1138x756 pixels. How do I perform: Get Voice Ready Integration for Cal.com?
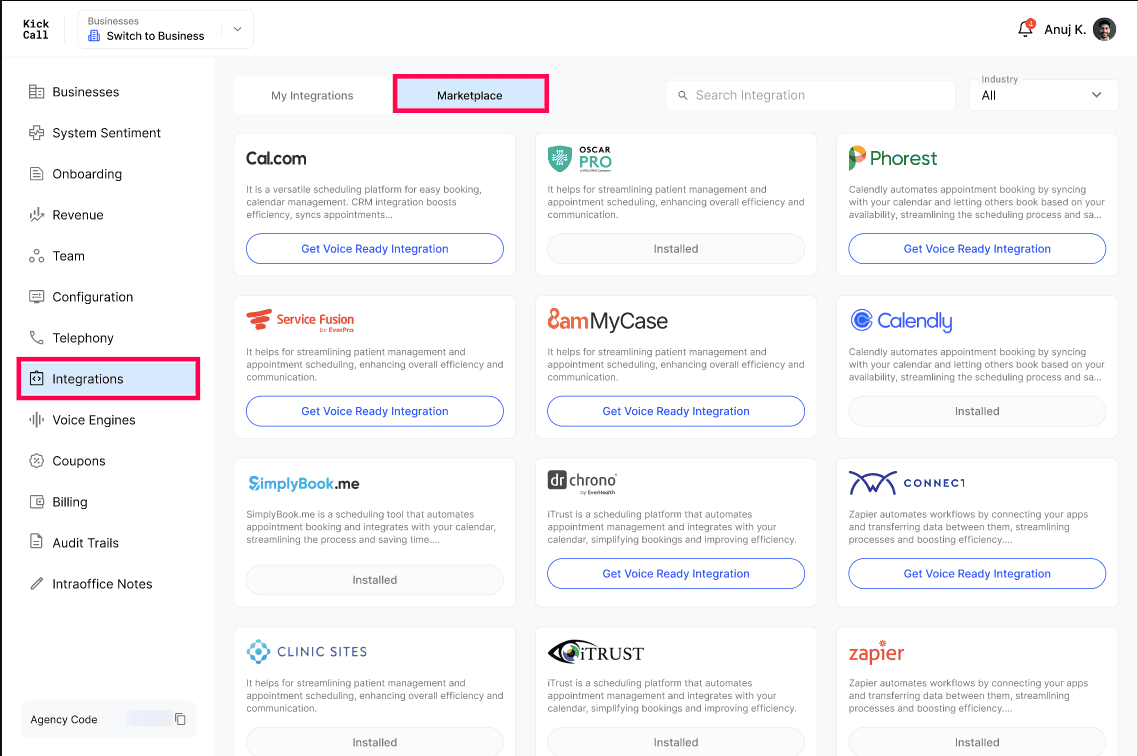(374, 249)
